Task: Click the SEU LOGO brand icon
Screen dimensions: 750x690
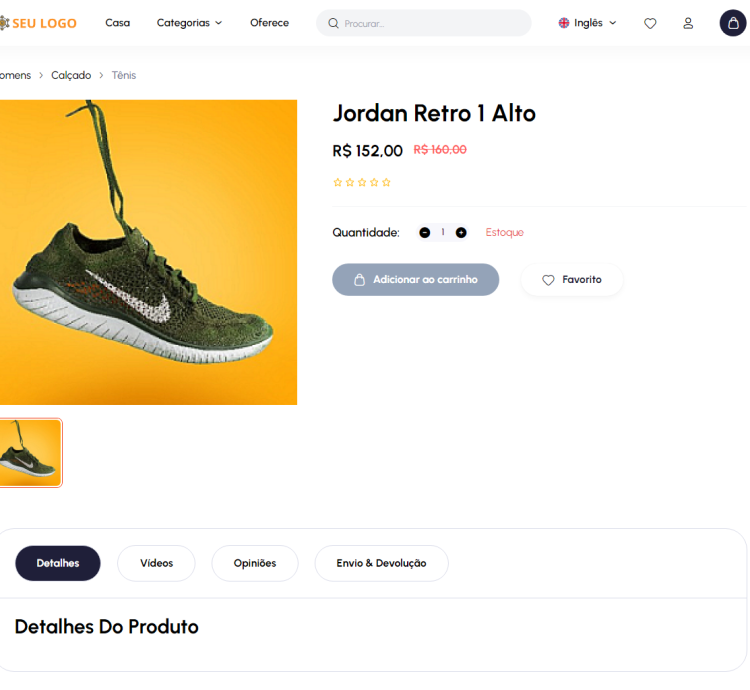Action: (x=4, y=23)
